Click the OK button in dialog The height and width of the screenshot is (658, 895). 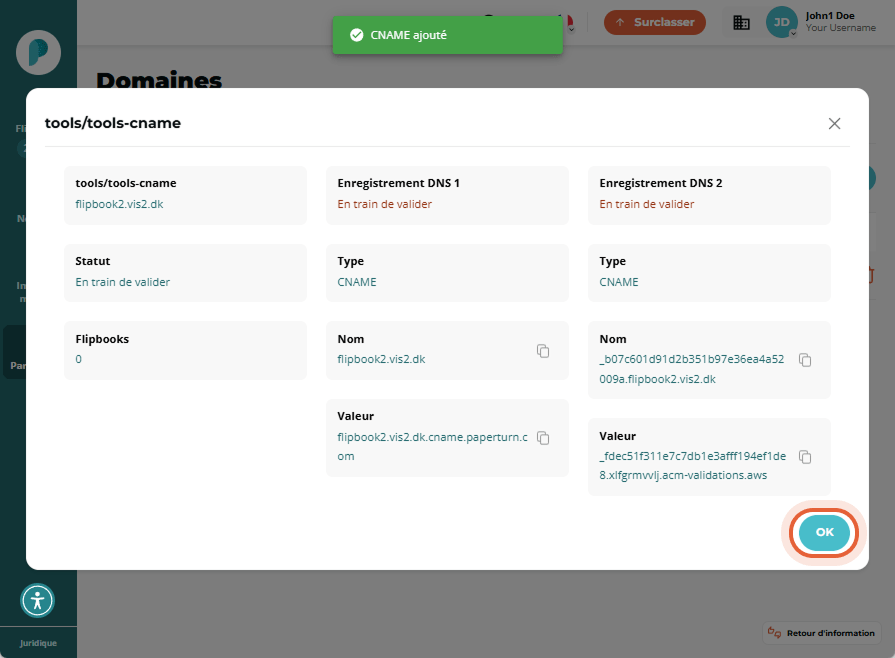click(x=824, y=532)
